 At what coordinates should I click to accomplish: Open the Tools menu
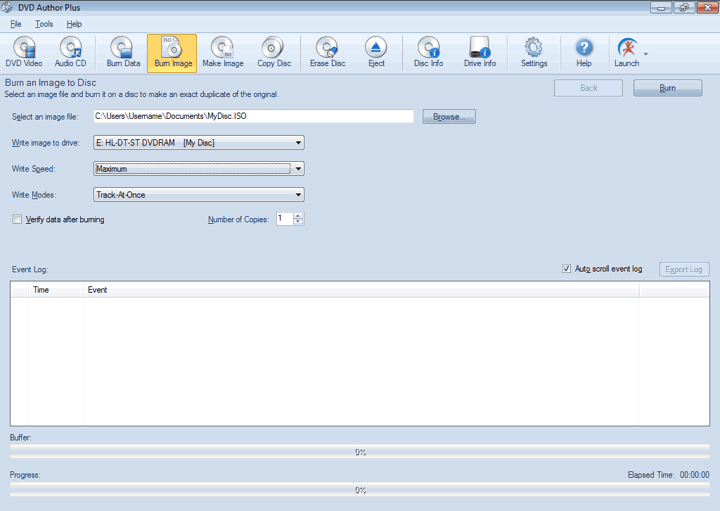(44, 23)
